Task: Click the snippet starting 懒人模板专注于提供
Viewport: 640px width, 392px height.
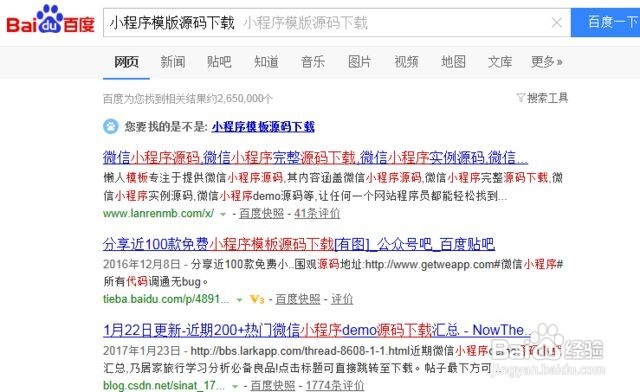Action: 333,187
